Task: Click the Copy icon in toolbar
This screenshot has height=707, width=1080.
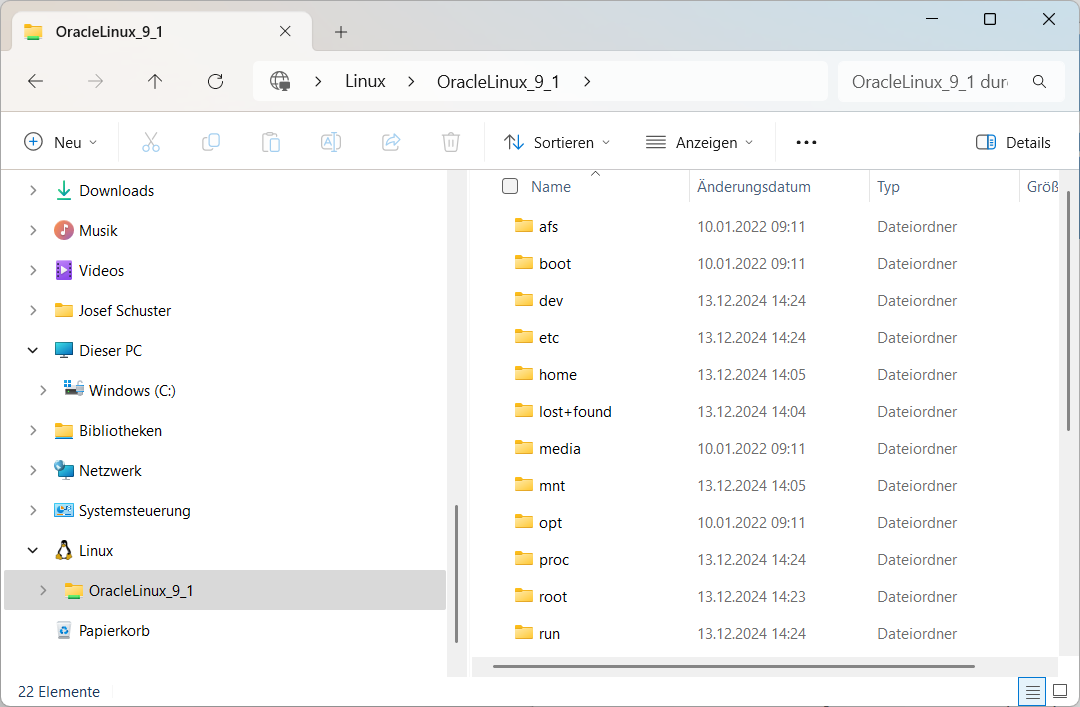Action: click(x=211, y=142)
